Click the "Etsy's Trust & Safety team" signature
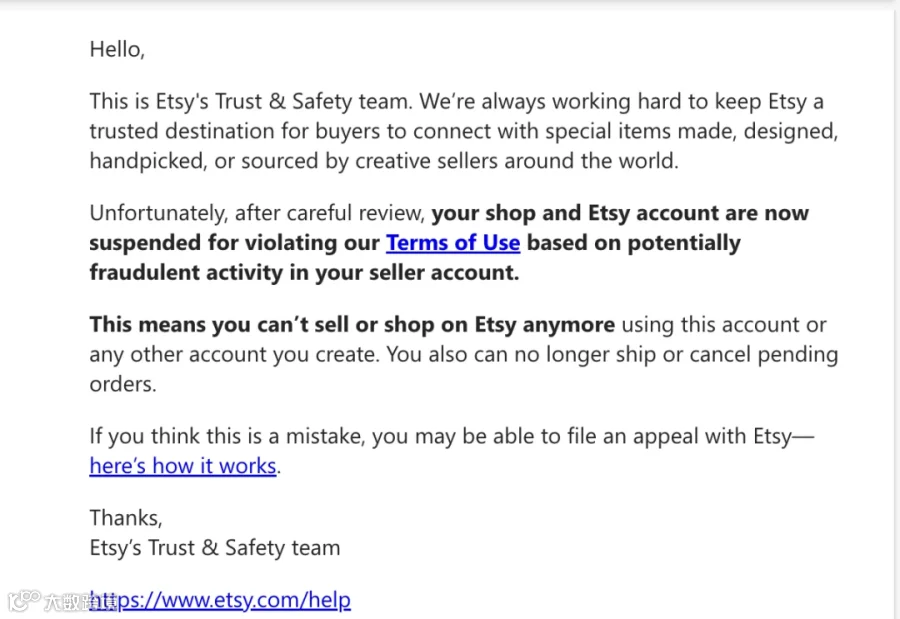This screenshot has width=900, height=619. tap(215, 548)
